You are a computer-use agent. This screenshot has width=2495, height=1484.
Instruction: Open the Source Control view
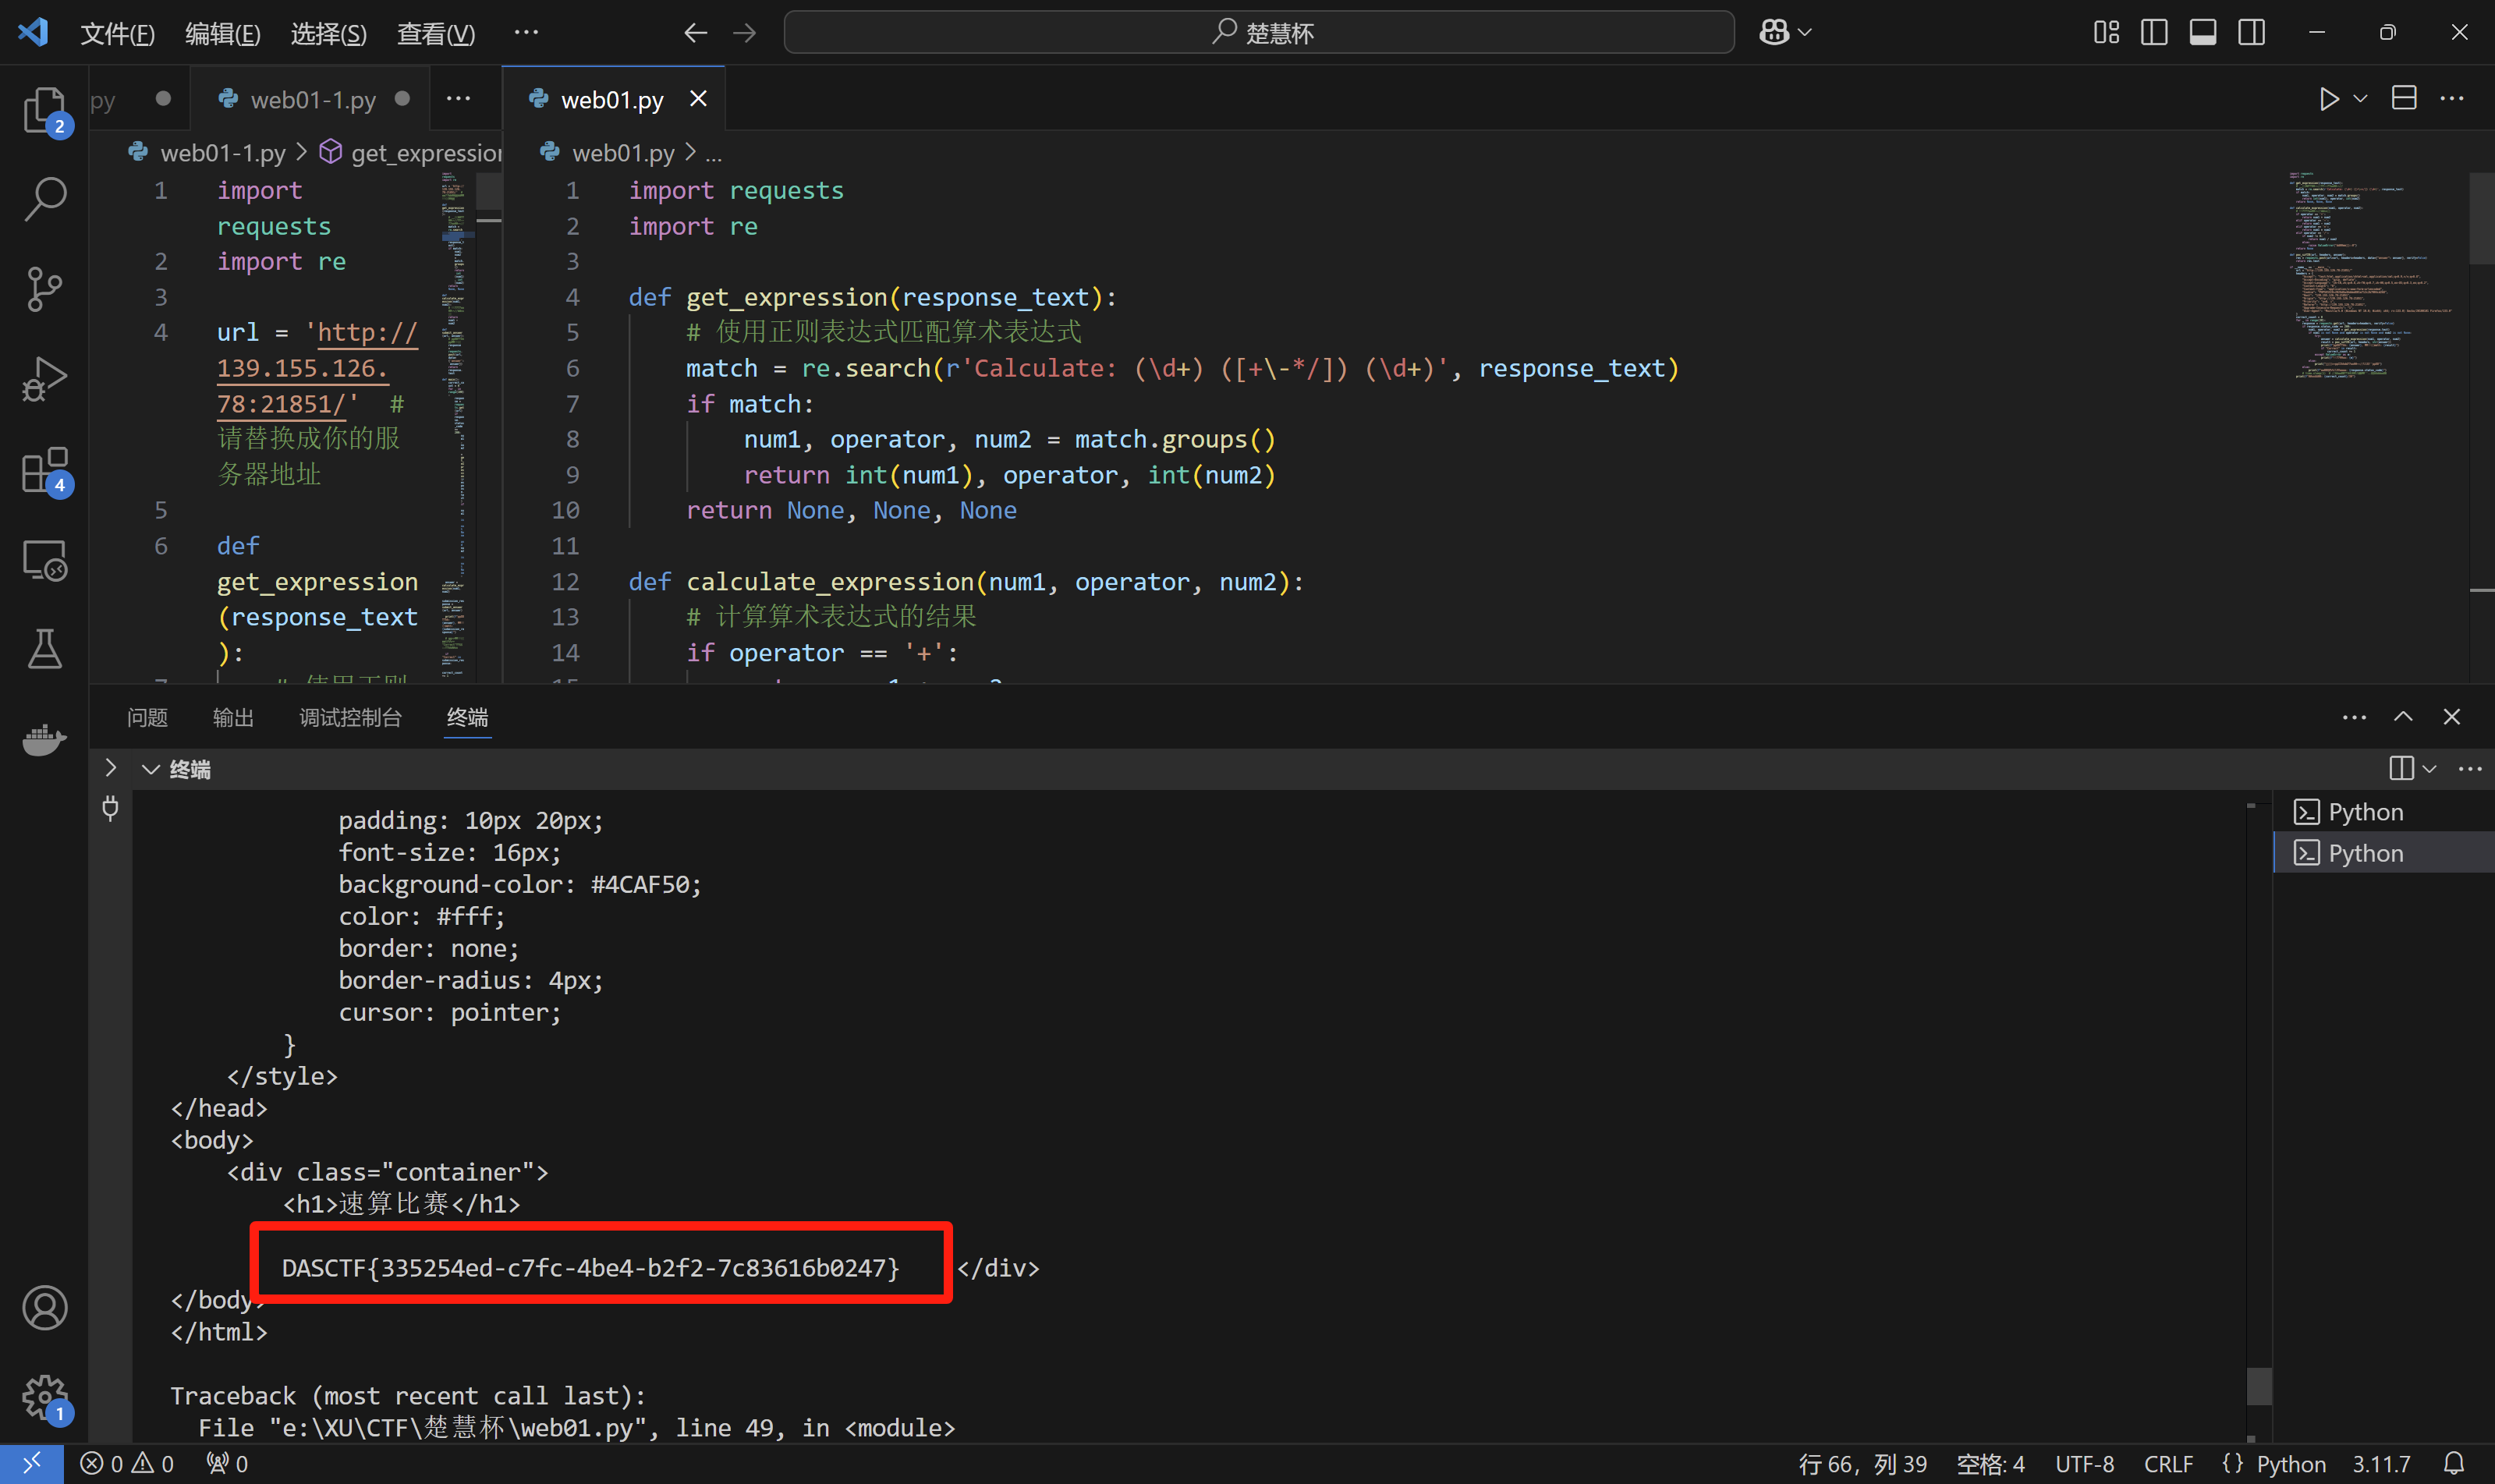(44, 289)
